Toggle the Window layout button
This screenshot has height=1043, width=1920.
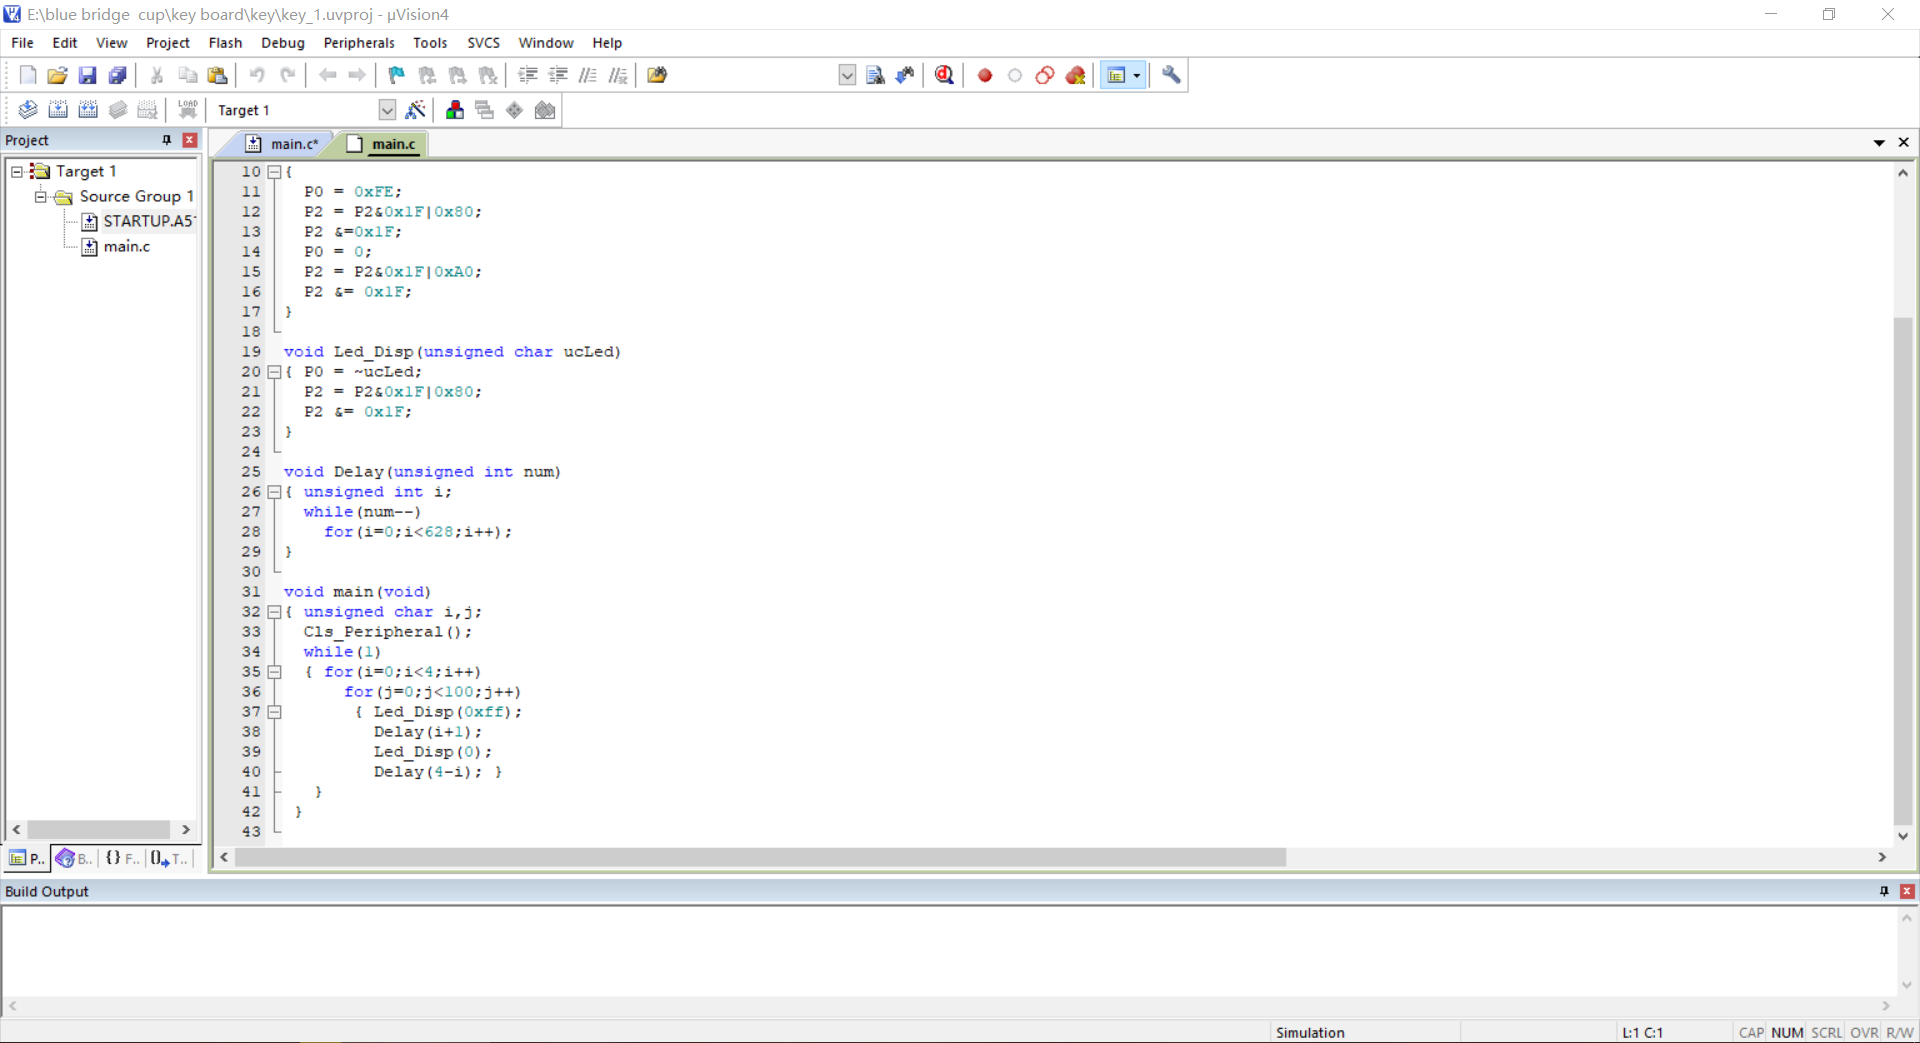[x=1116, y=75]
